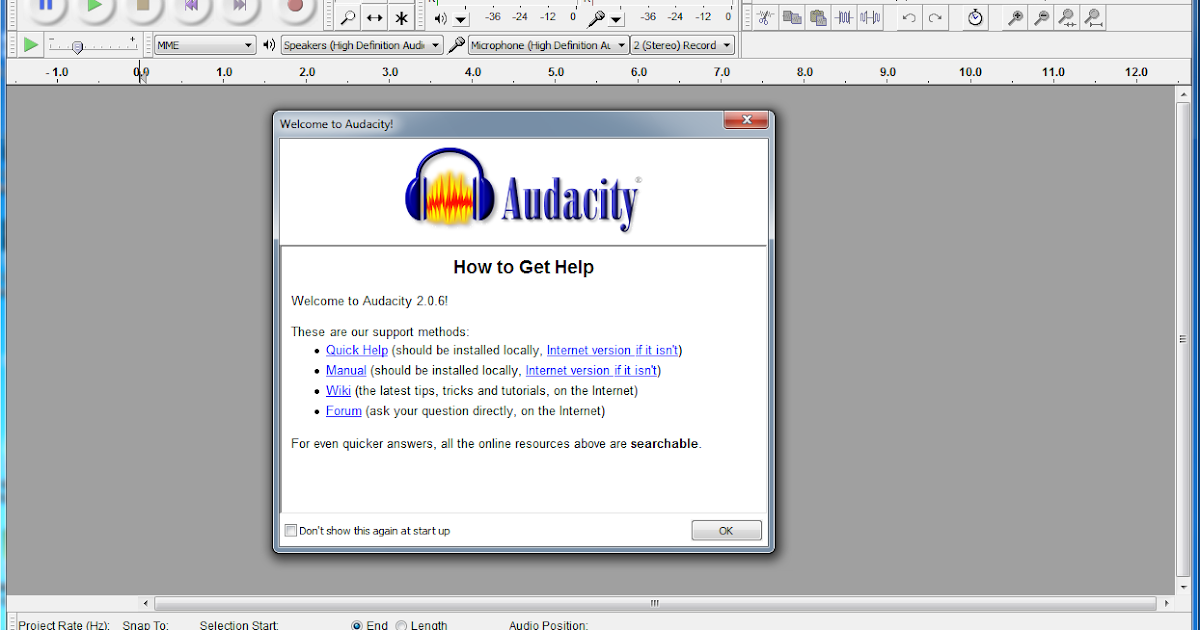Screen dimensions: 1200x630
Task: Open the Speakers output device dropdown
Action: click(x=362, y=45)
